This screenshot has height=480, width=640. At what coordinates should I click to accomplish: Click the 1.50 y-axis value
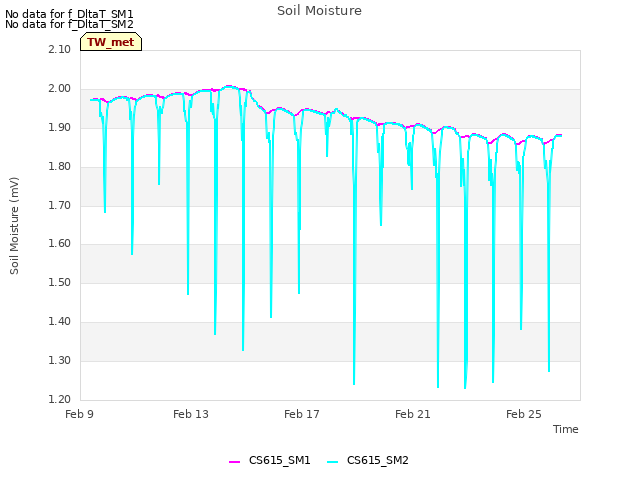point(60,282)
